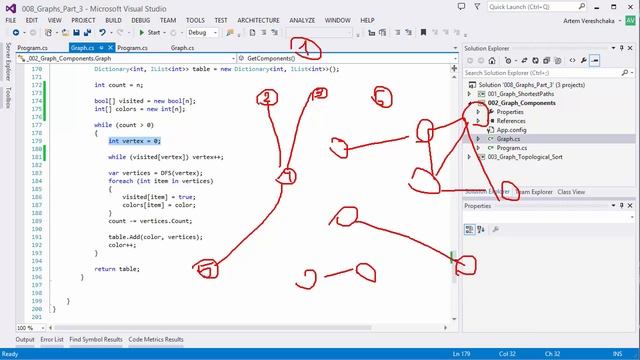This screenshot has height=360, width=640.
Task: Open the DEBUG menu
Action: (140, 20)
